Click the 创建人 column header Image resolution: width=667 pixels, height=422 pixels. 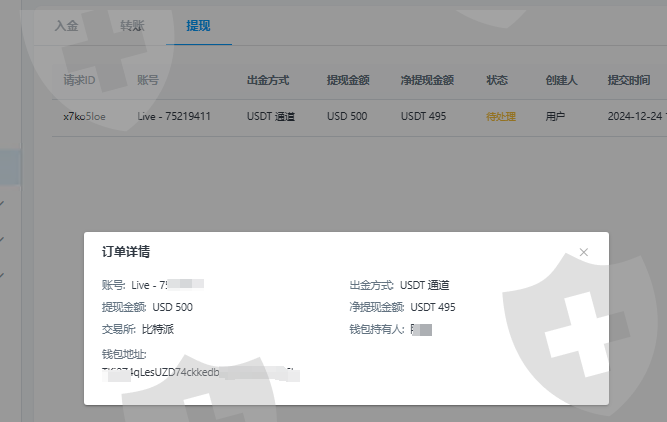pos(561,79)
